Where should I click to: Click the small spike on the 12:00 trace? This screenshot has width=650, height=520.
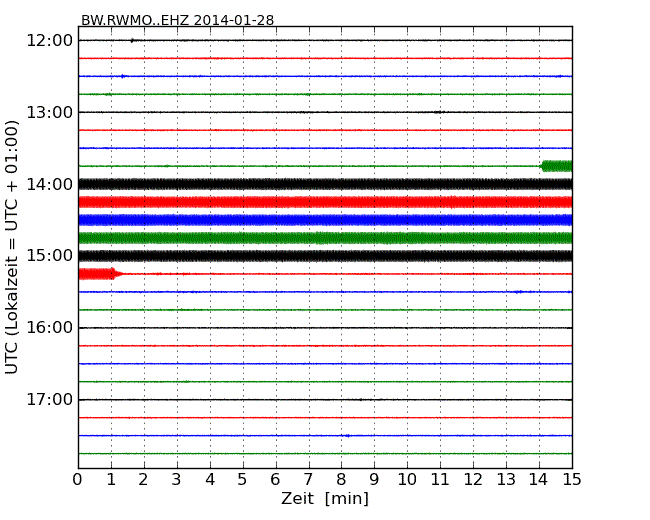[x=132, y=40]
